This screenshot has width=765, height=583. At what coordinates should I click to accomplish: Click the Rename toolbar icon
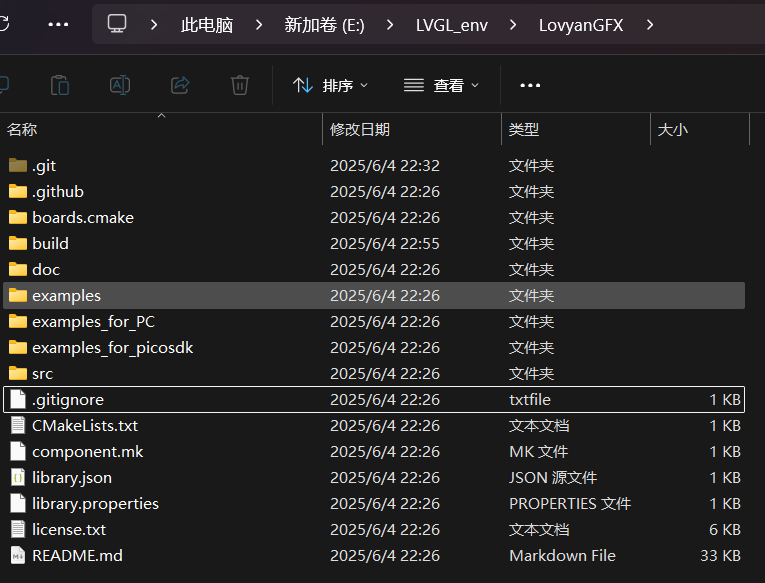tap(120, 85)
